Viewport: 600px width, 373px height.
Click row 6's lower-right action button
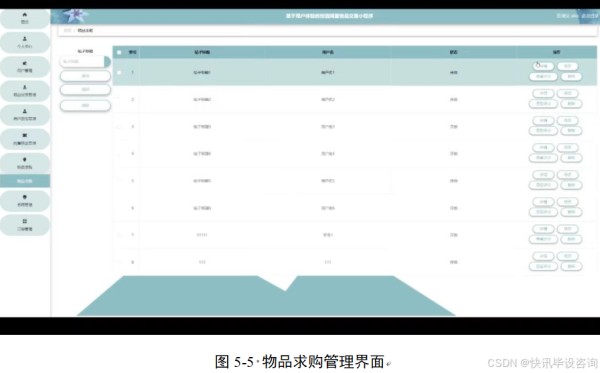click(x=571, y=212)
